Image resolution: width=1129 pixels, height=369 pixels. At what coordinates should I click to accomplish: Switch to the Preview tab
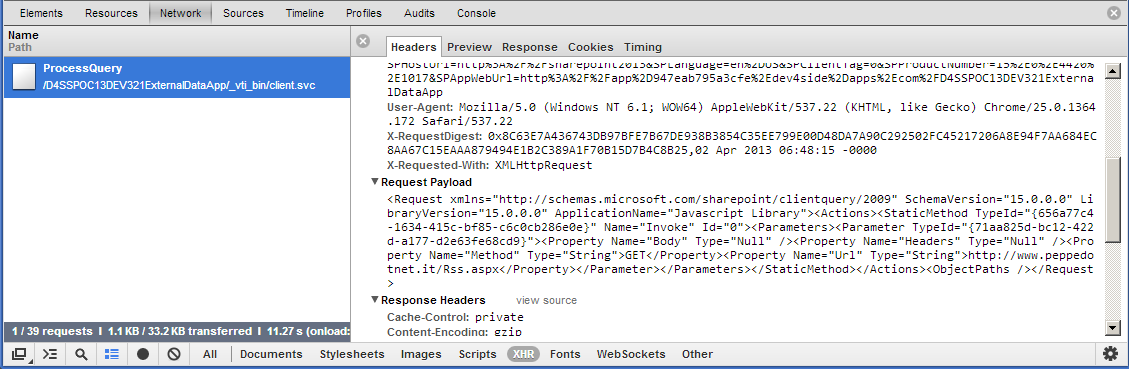(x=469, y=47)
